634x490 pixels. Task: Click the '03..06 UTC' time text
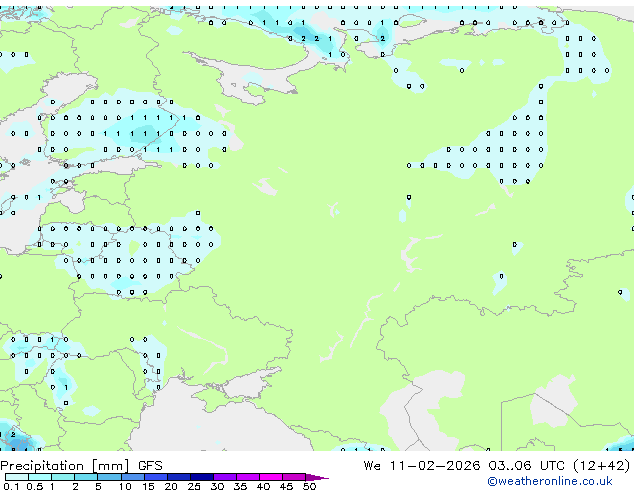(526, 466)
